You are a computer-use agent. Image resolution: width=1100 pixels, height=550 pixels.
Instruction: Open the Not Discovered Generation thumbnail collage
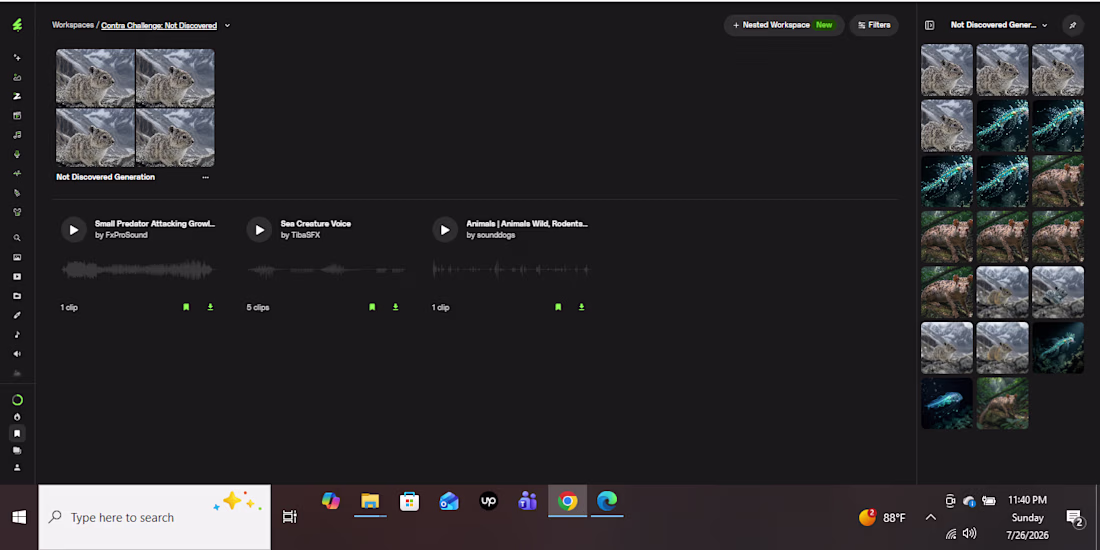point(135,108)
